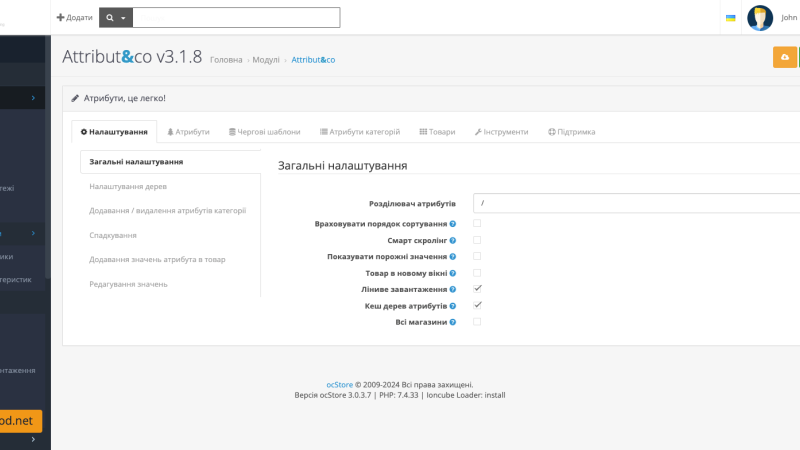Enable Показувати порожні значення checkbox

tap(477, 256)
